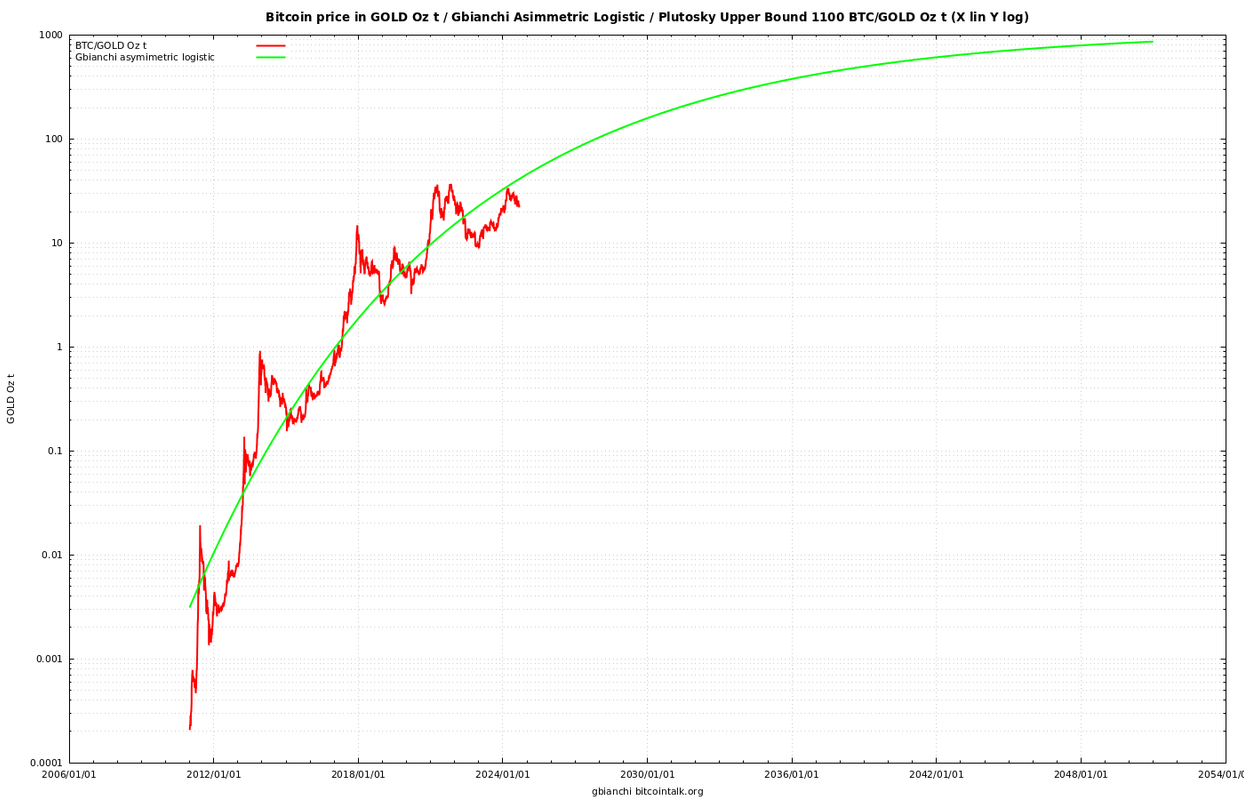Click the x-axis date 2030/01/01
This screenshot has width=1244, height=800.
647,774
